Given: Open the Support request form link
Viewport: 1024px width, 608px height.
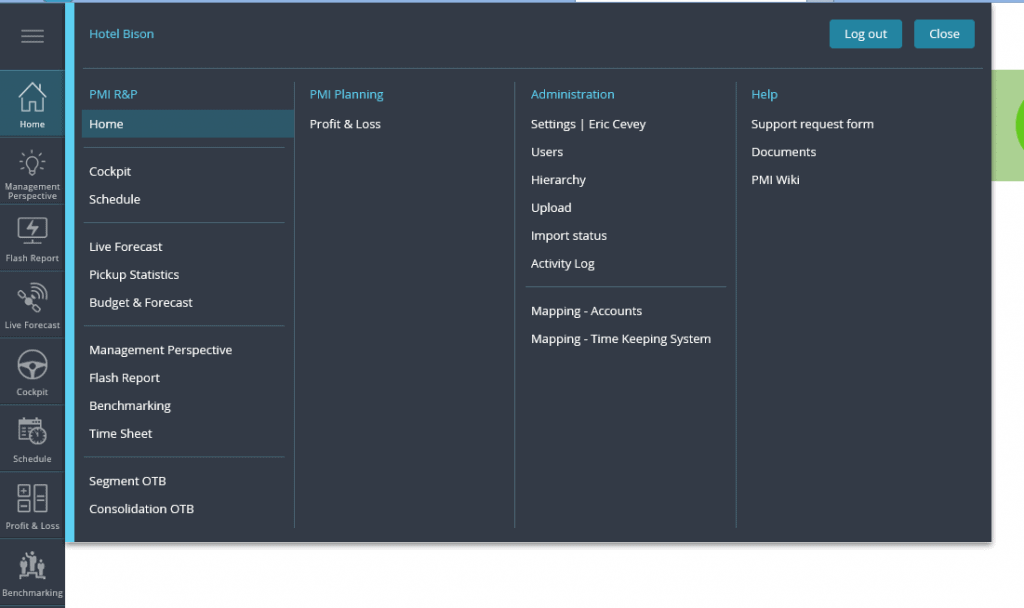Looking at the screenshot, I should [812, 125].
